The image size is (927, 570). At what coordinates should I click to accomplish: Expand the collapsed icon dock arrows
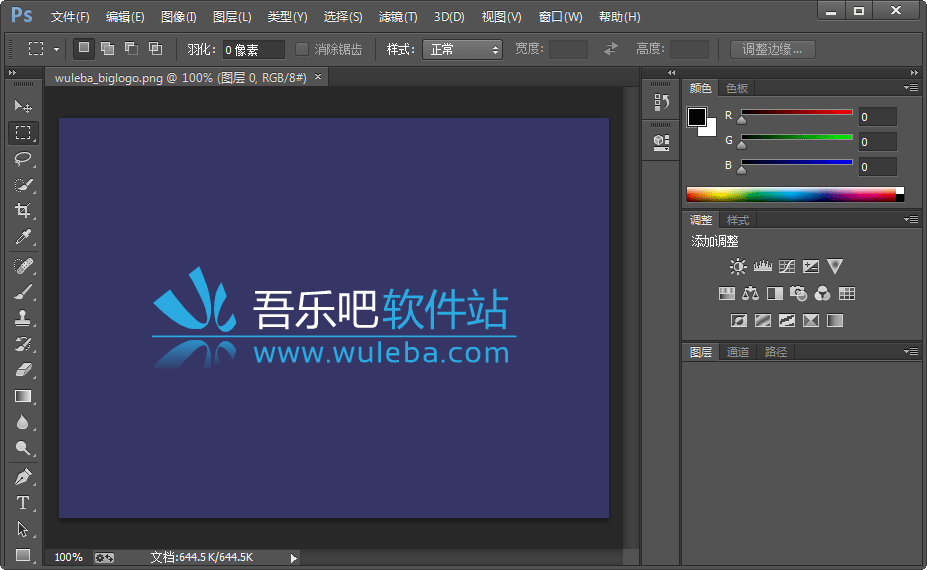[672, 72]
